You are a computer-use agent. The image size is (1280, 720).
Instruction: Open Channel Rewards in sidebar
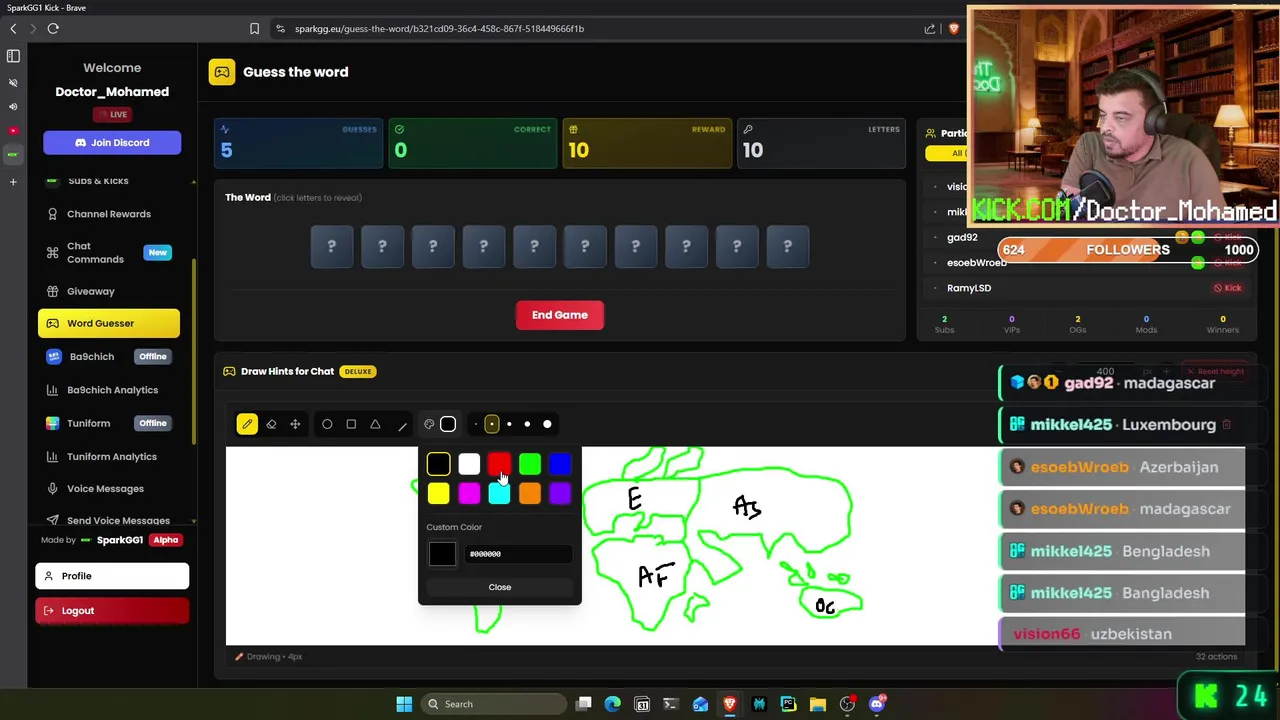point(109,214)
